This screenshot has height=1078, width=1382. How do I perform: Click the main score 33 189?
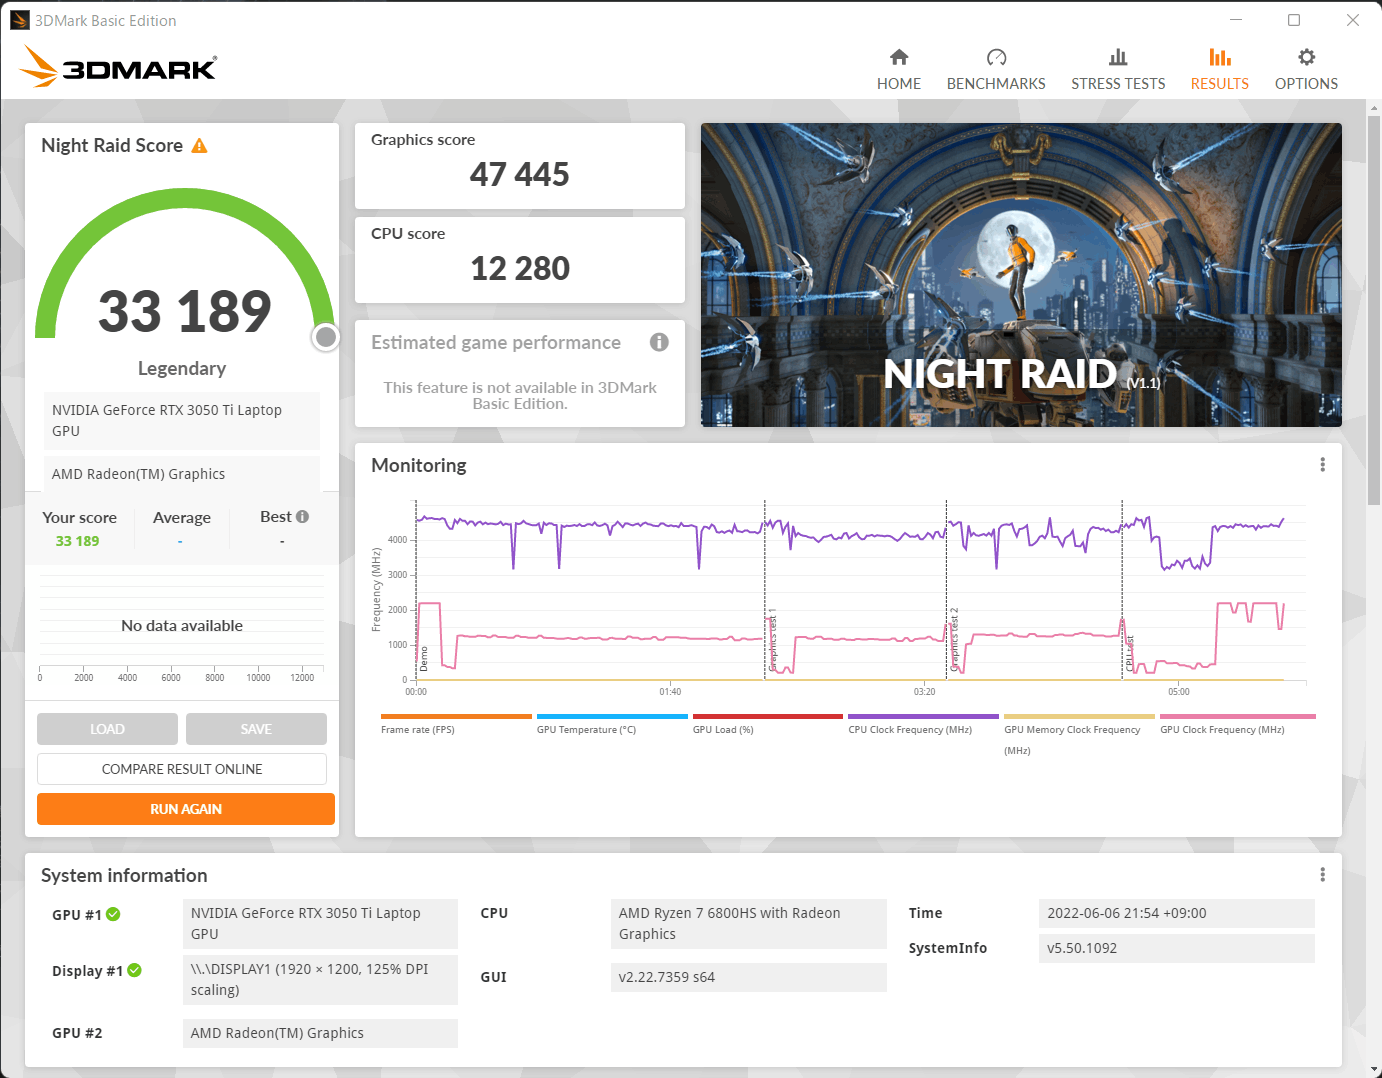coord(184,311)
